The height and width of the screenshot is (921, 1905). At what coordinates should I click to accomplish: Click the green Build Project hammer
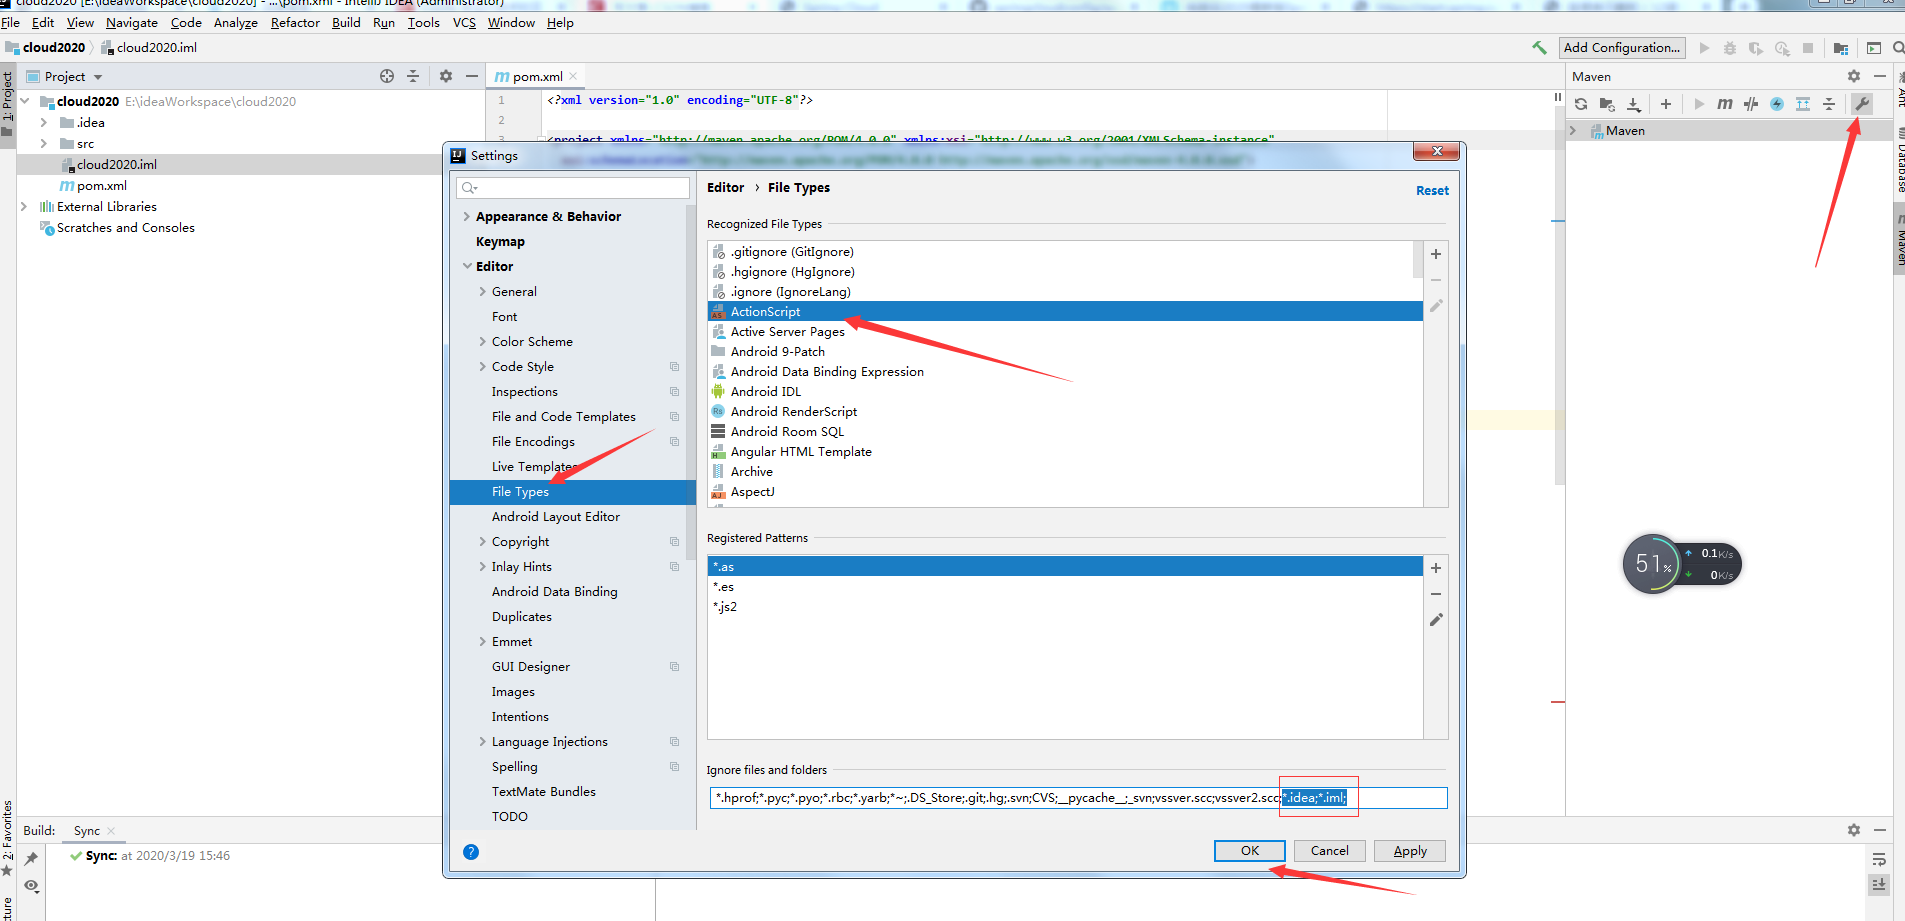(x=1539, y=47)
